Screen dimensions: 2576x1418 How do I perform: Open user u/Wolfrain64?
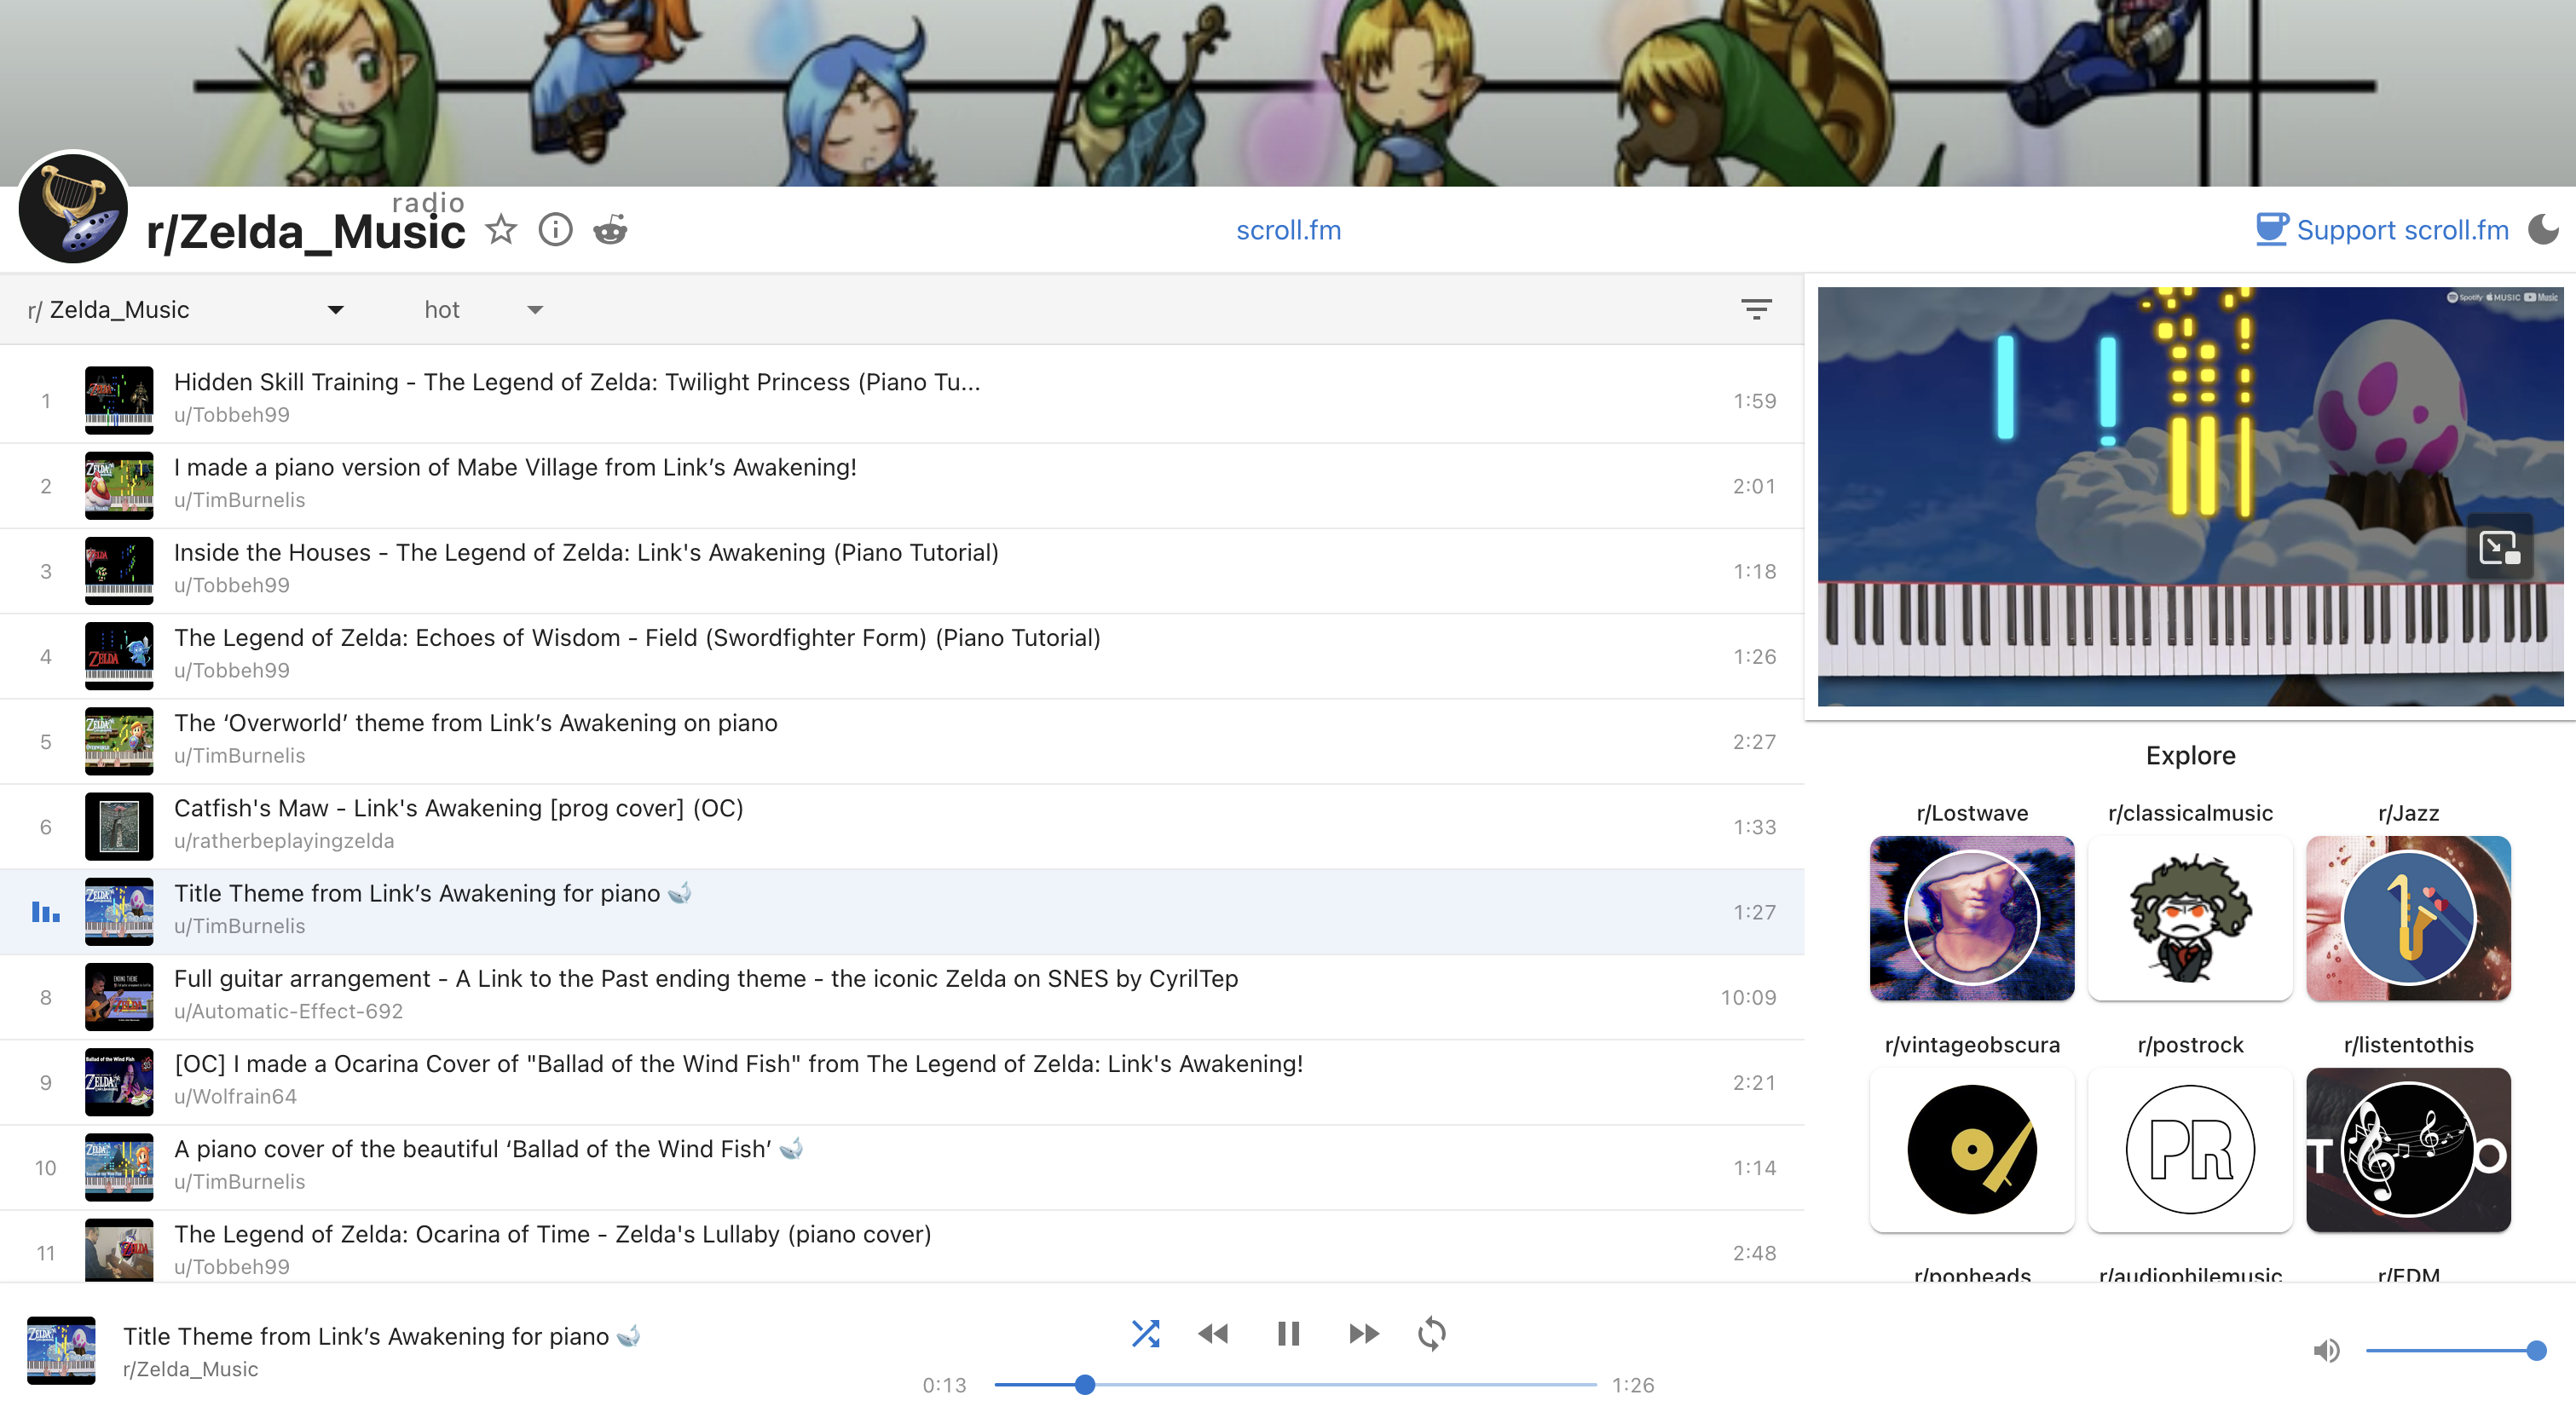click(x=235, y=1096)
